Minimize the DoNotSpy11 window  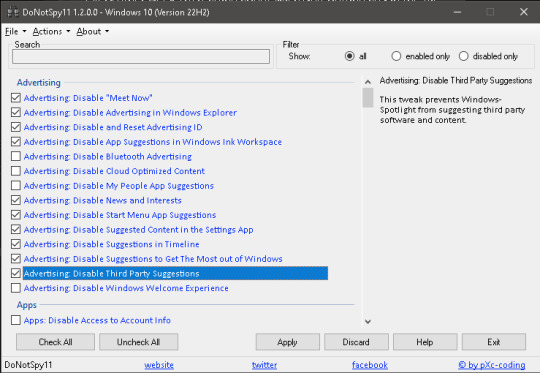457,12
